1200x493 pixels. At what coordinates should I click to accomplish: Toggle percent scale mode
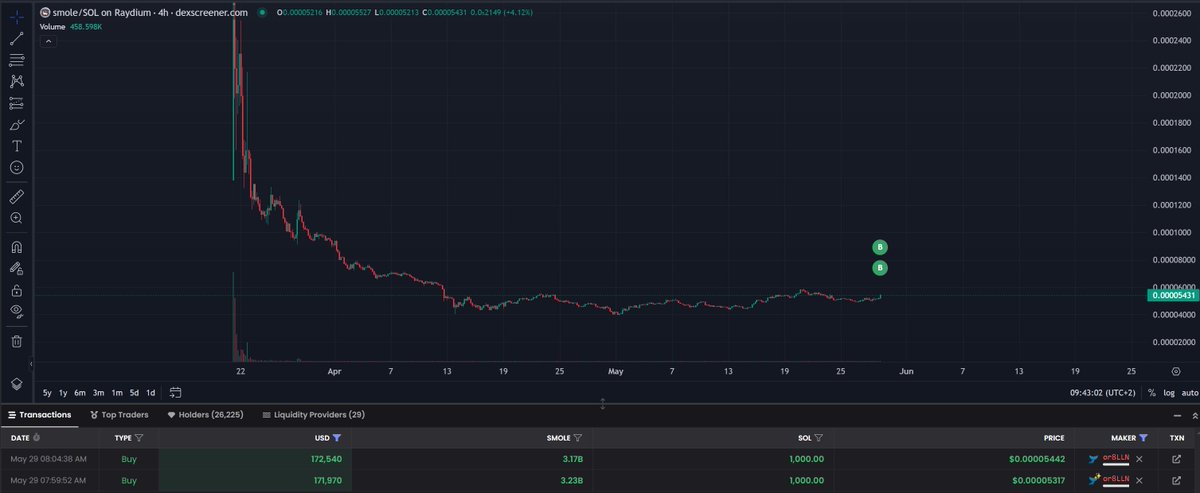[x=1152, y=392]
